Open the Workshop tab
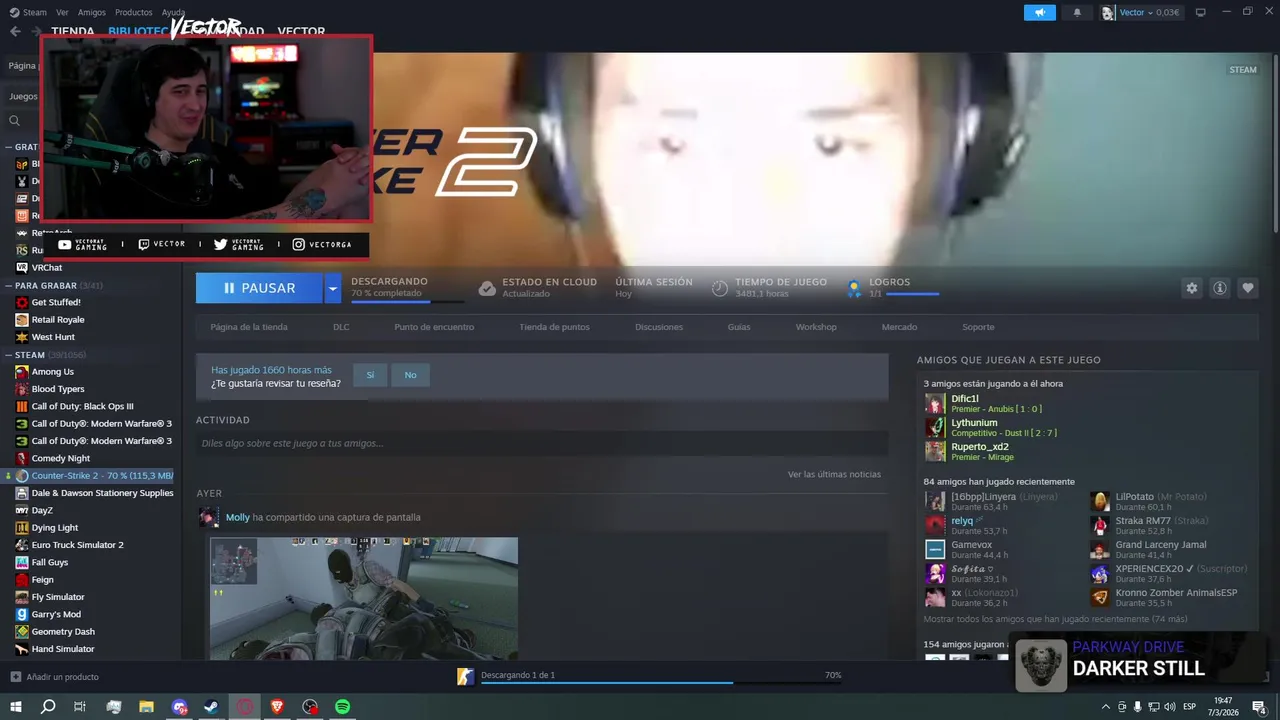 click(x=816, y=327)
